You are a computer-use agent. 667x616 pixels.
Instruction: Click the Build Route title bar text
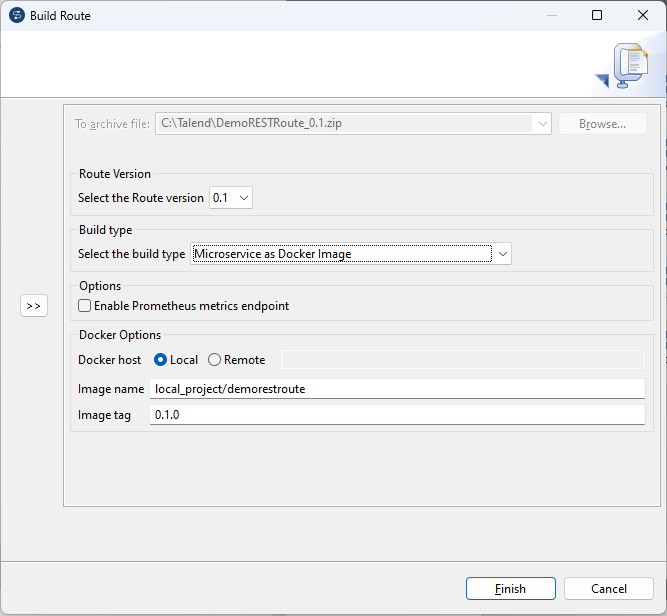click(60, 15)
